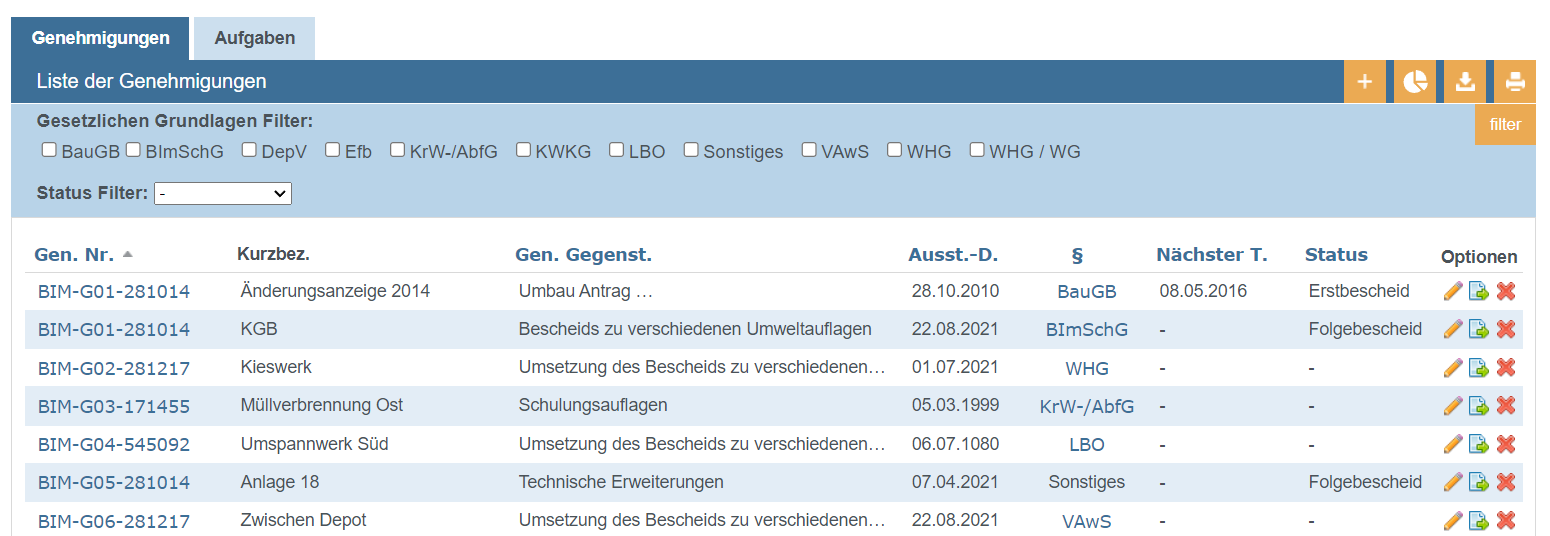
Task: Delete the Kieswerk entry
Action: pyautogui.click(x=1506, y=368)
